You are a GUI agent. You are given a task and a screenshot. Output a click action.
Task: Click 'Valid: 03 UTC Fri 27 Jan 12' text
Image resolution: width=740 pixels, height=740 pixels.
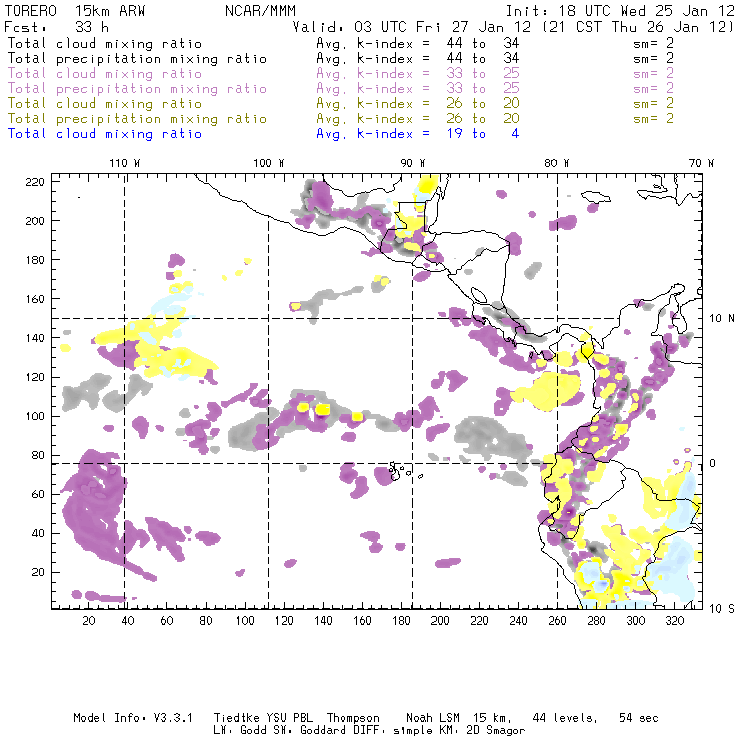(412, 27)
